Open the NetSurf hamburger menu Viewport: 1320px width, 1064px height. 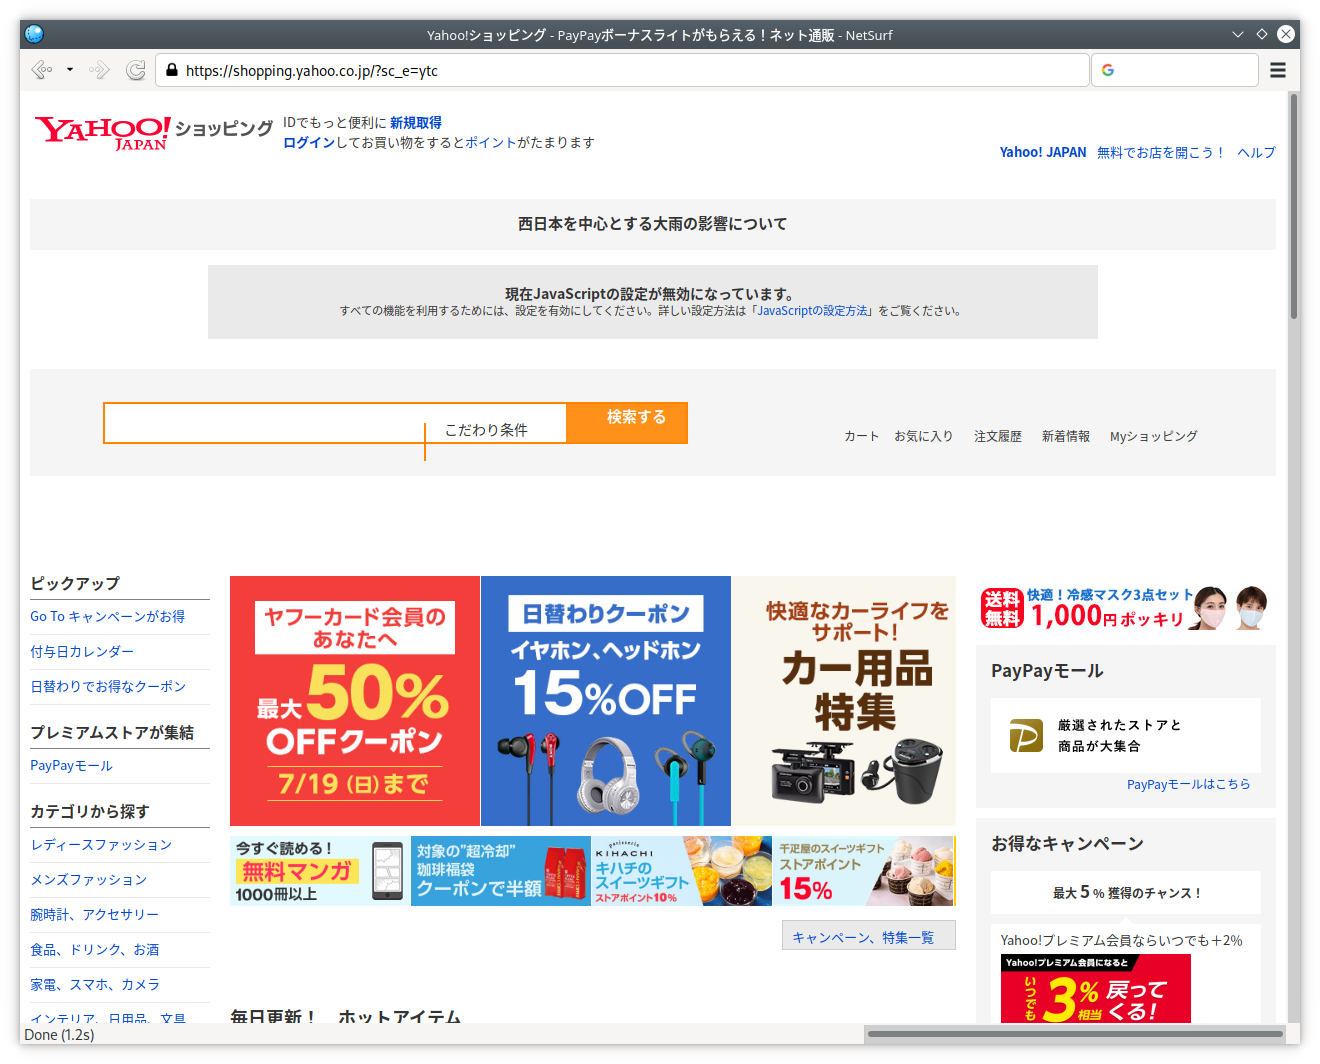(x=1278, y=70)
